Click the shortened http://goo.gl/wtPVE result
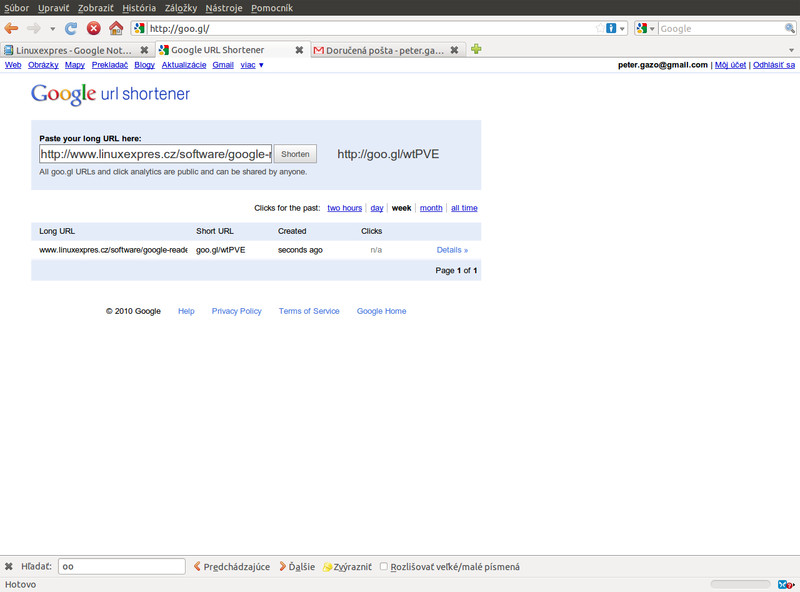The width and height of the screenshot is (800, 592). tap(388, 154)
